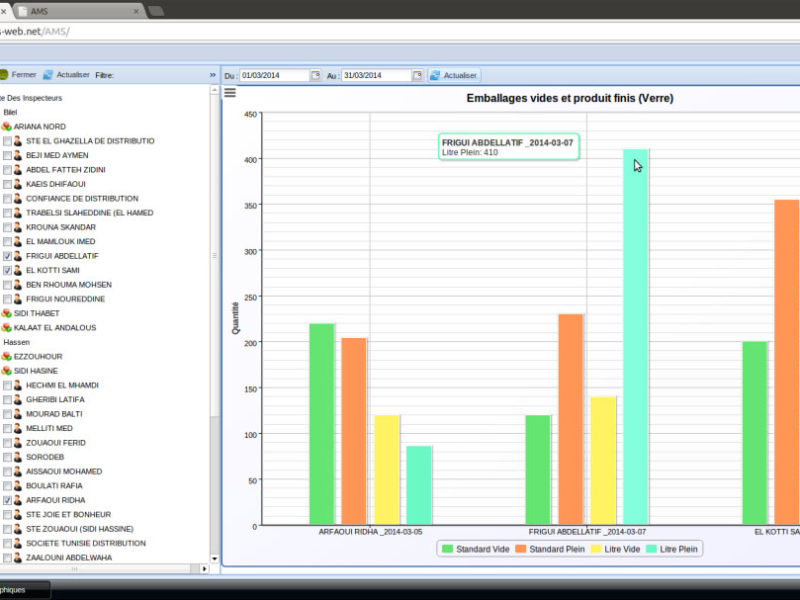This screenshot has height=600, width=800.
Task: Uncheck the FRIGUI ABDELLATIF checkbox
Action: click(x=7, y=256)
